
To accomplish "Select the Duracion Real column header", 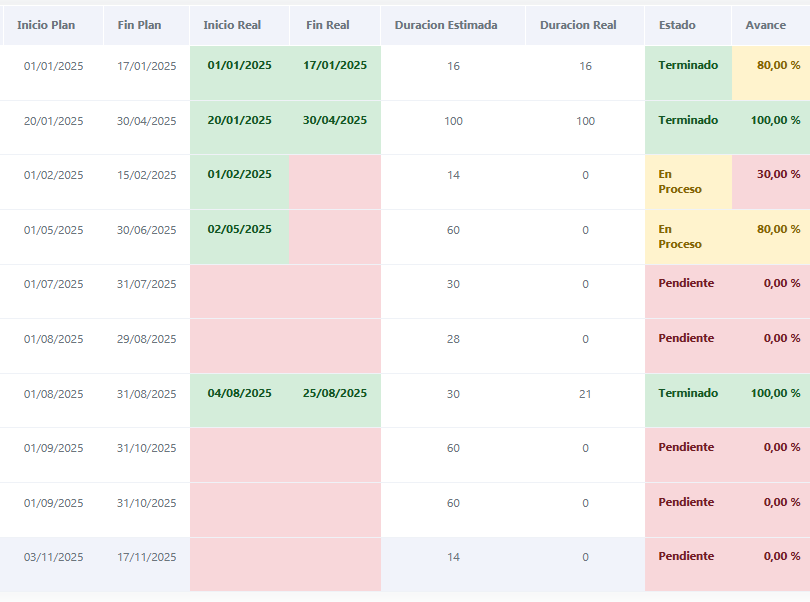I will 578,25.
